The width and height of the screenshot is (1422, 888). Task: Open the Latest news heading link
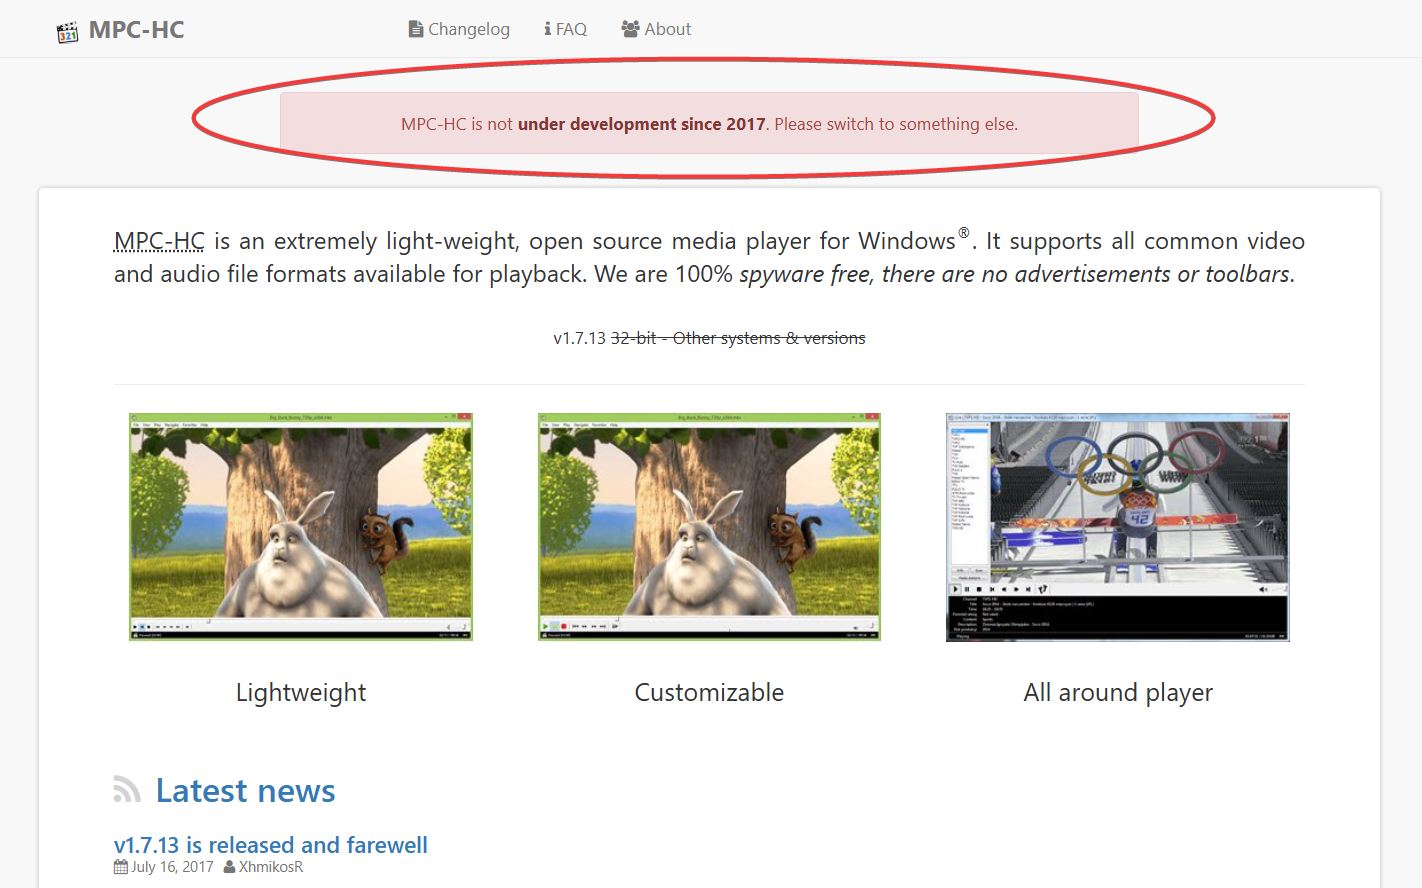(x=245, y=790)
